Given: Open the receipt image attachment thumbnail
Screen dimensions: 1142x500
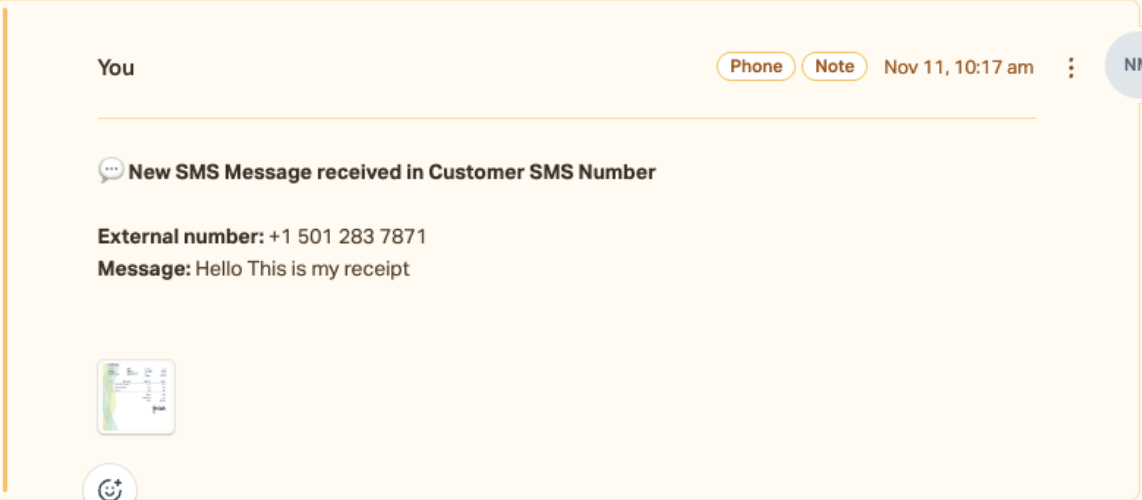Looking at the screenshot, I should 136,397.
